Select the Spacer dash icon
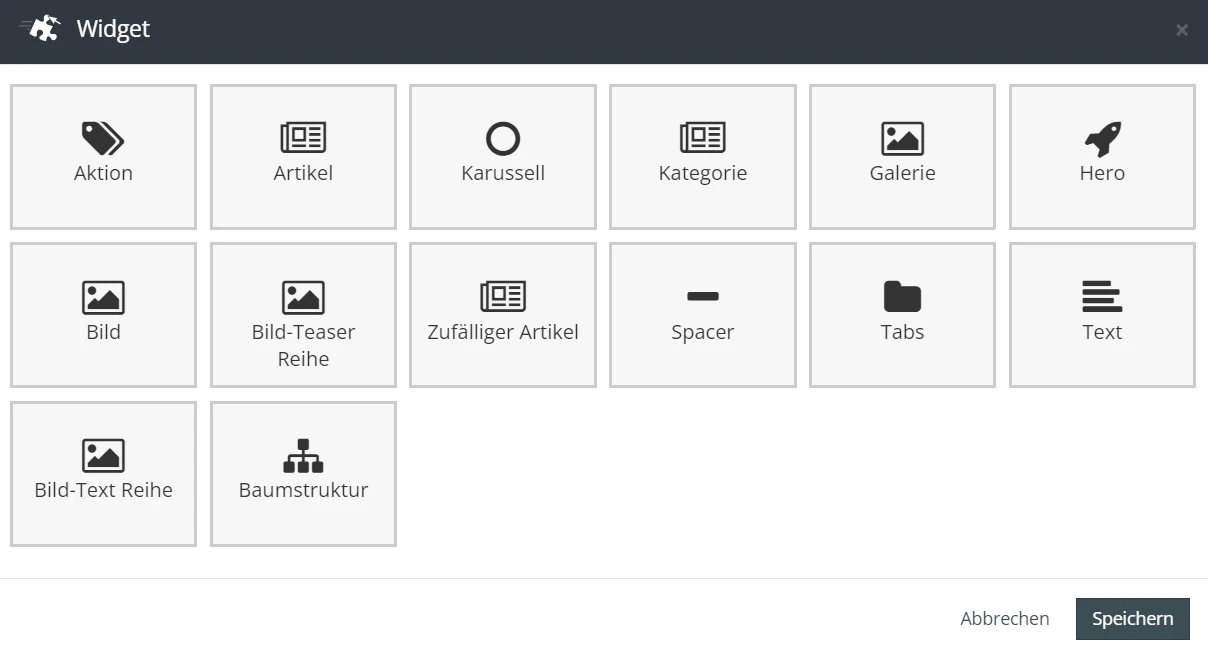The image size is (1208, 657). pyautogui.click(x=703, y=296)
